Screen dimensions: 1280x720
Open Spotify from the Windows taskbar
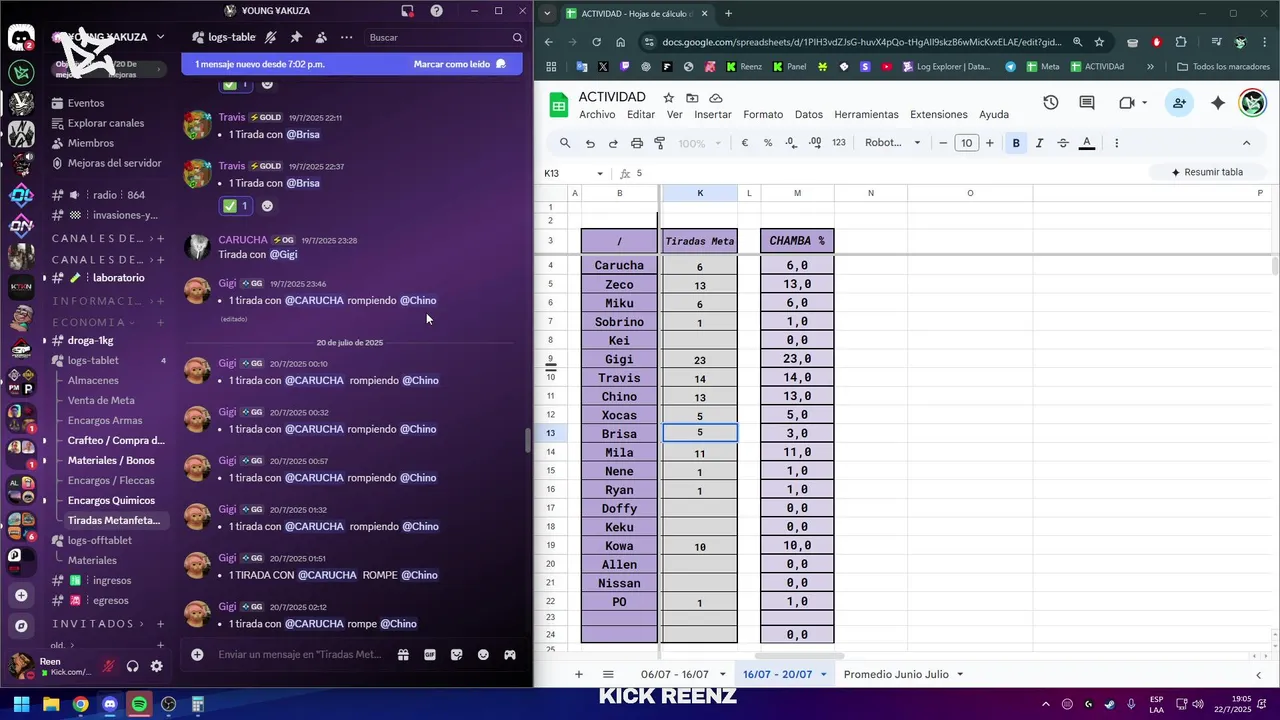pos(139,704)
